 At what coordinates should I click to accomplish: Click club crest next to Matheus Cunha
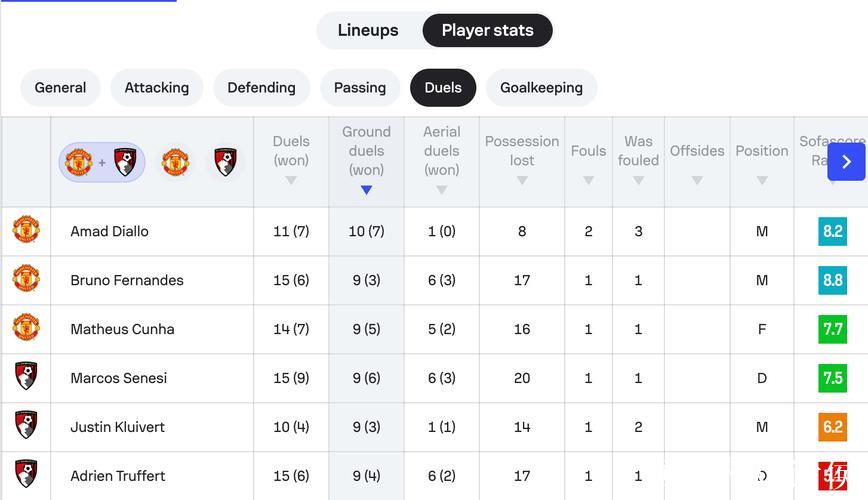pyautogui.click(x=26, y=329)
